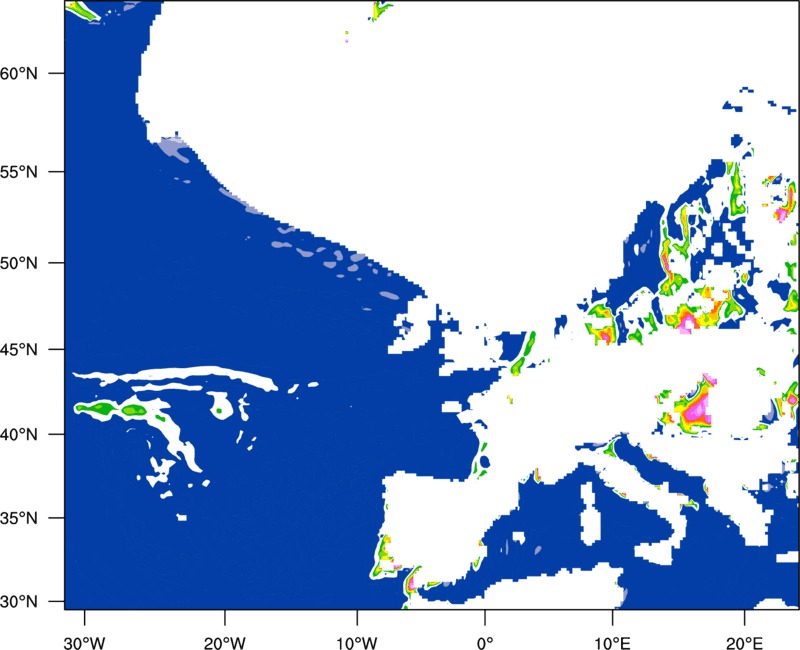Click the 50°N latitude label
Viewport: 800px width, 650px height.
pyautogui.click(x=19, y=263)
